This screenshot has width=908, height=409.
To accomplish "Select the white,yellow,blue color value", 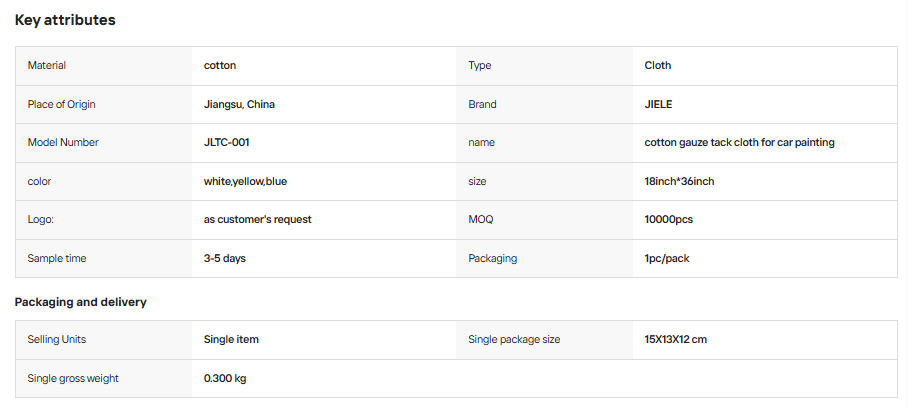I will (245, 181).
